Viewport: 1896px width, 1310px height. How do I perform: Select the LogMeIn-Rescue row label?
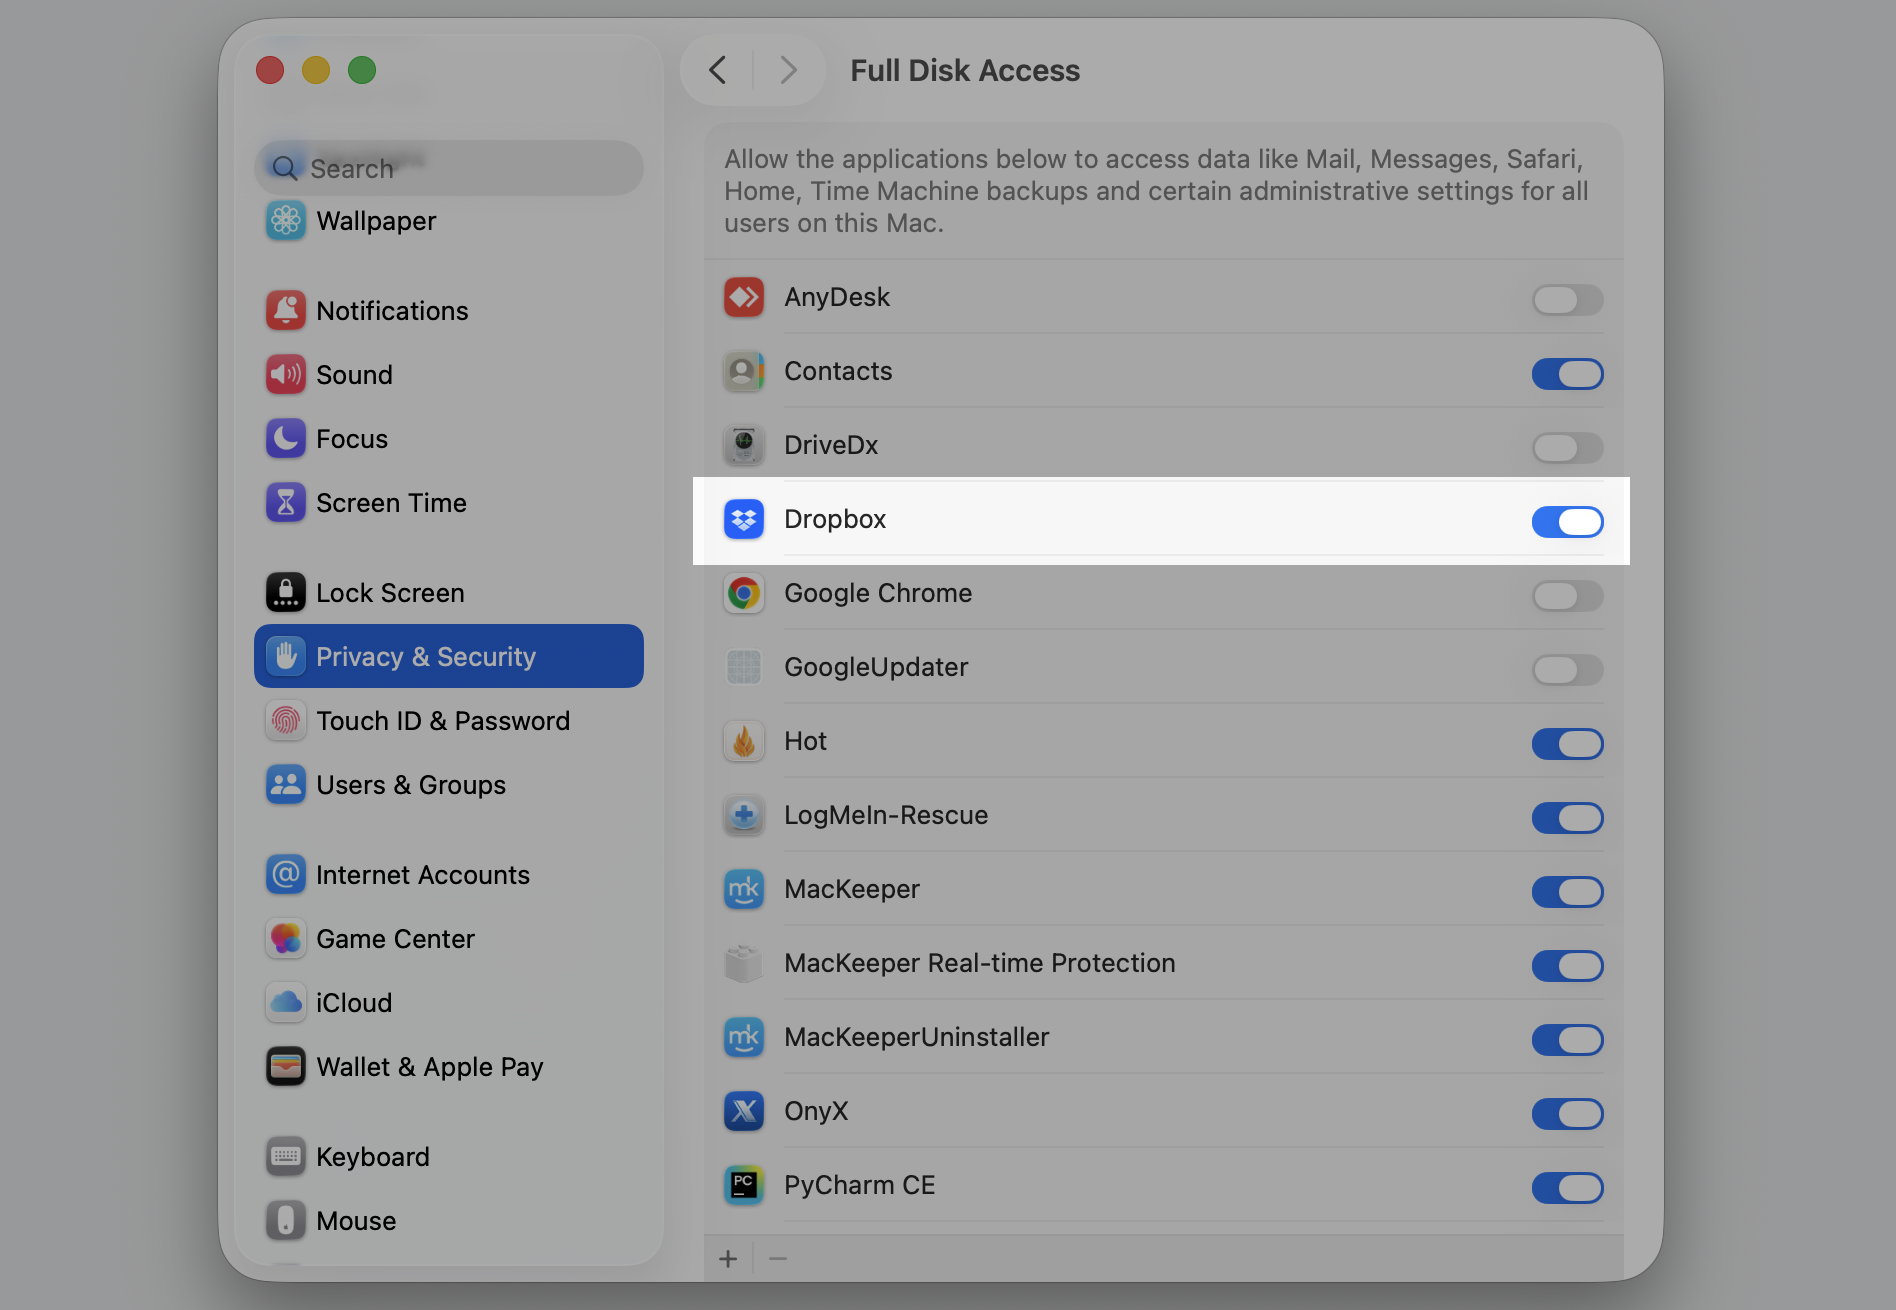(x=886, y=815)
